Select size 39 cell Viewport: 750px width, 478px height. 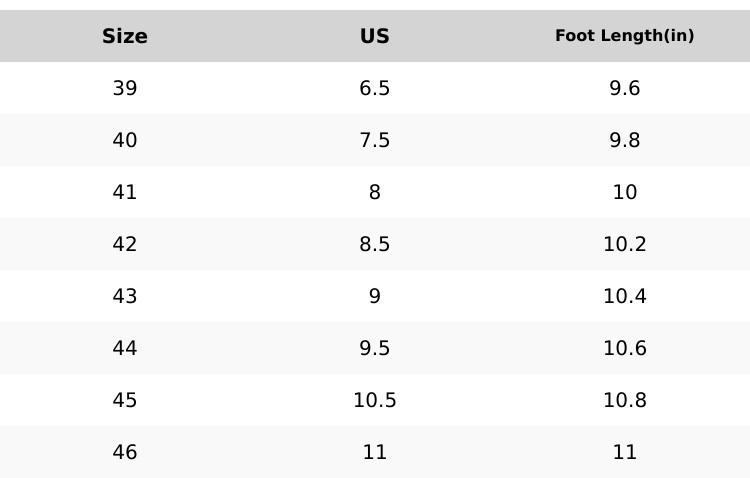pyautogui.click(x=125, y=88)
